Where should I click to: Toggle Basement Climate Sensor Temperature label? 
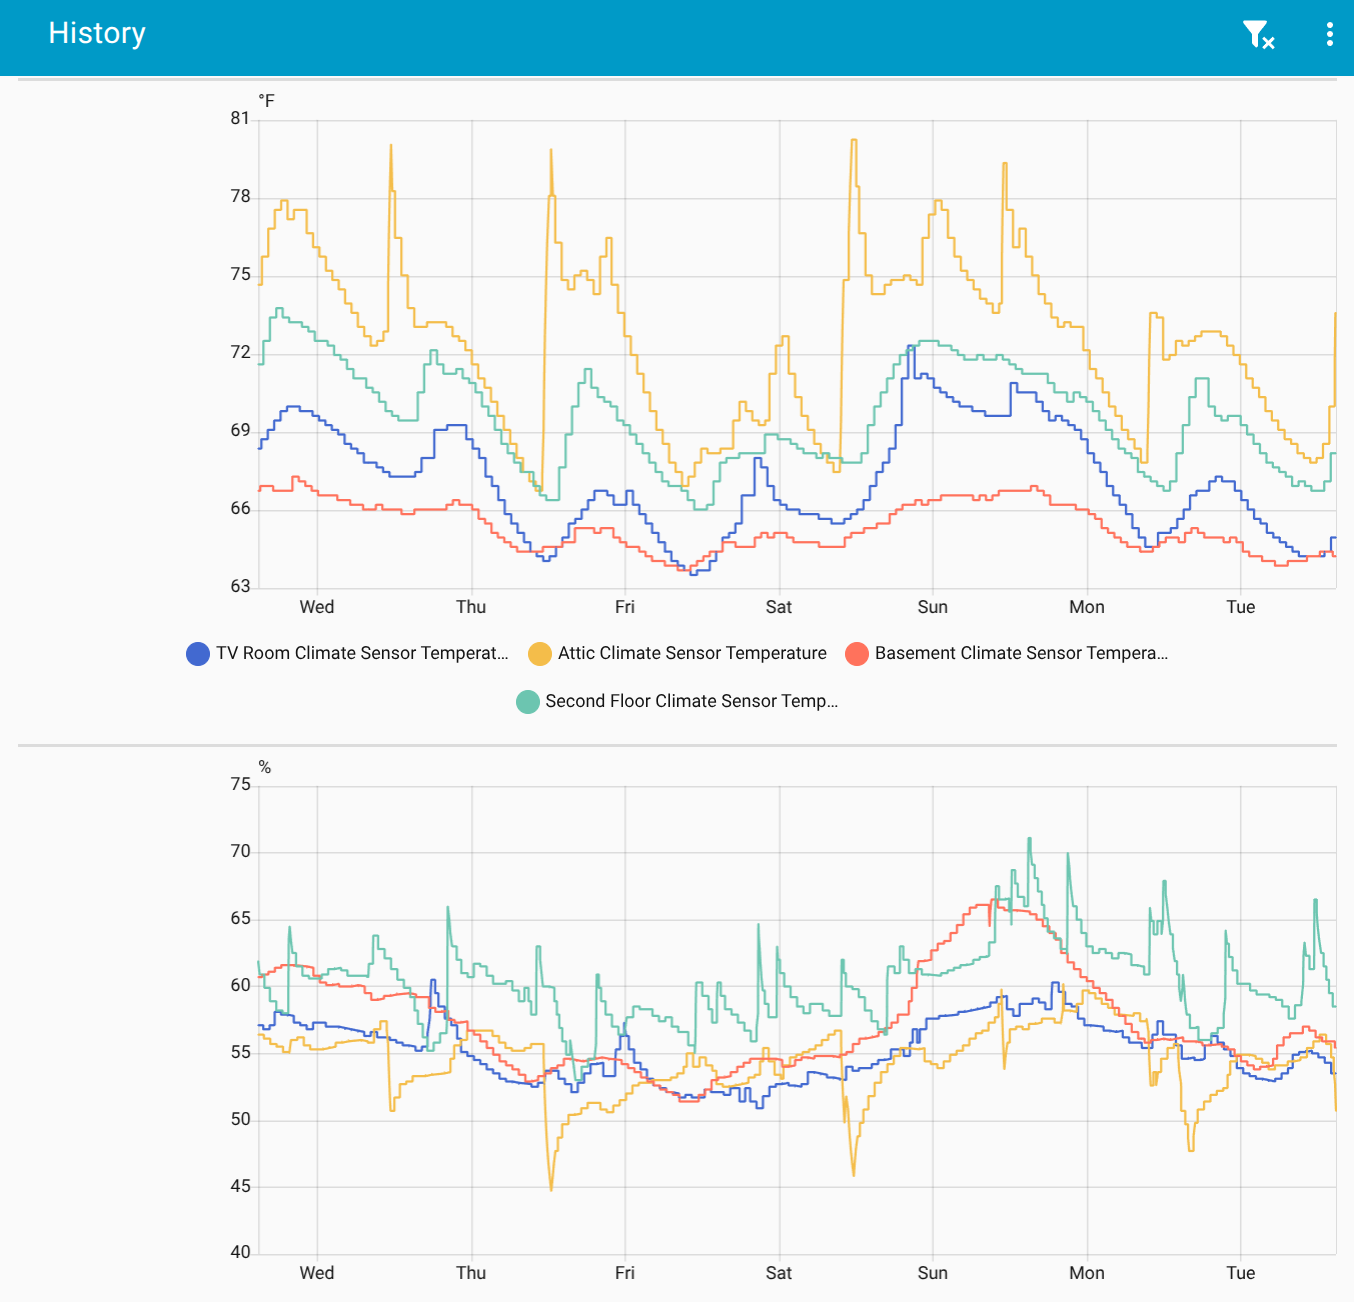1021,654
